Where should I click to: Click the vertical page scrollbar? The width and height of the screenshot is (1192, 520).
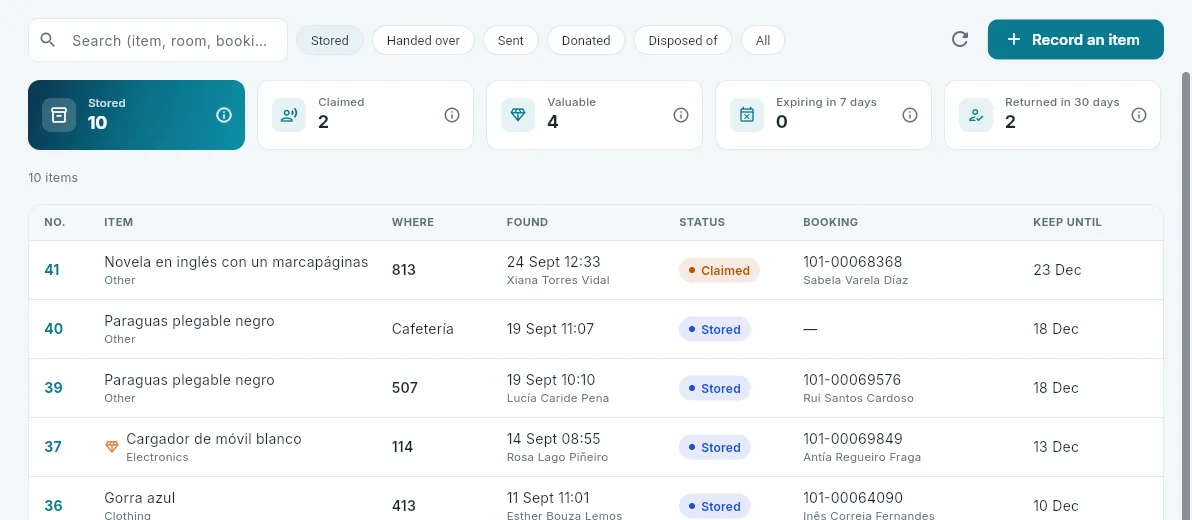click(1186, 296)
